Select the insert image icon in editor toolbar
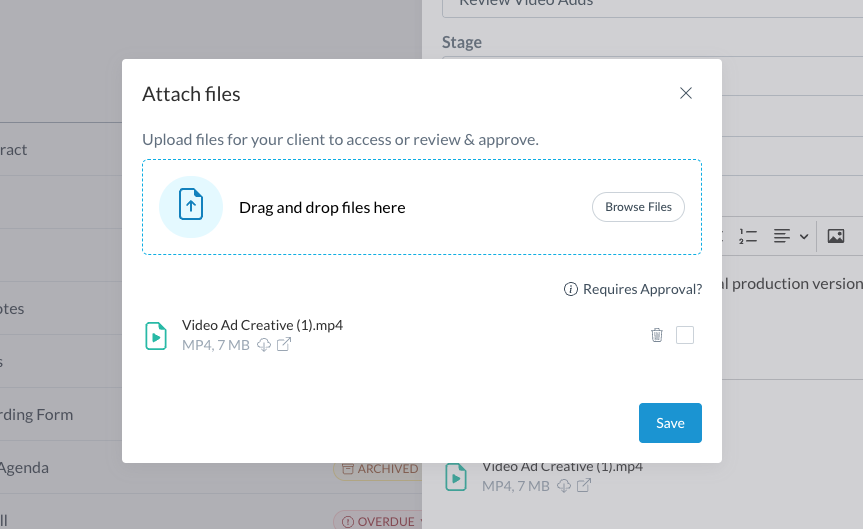Screen dimensions: 863x529 [x=836, y=236]
